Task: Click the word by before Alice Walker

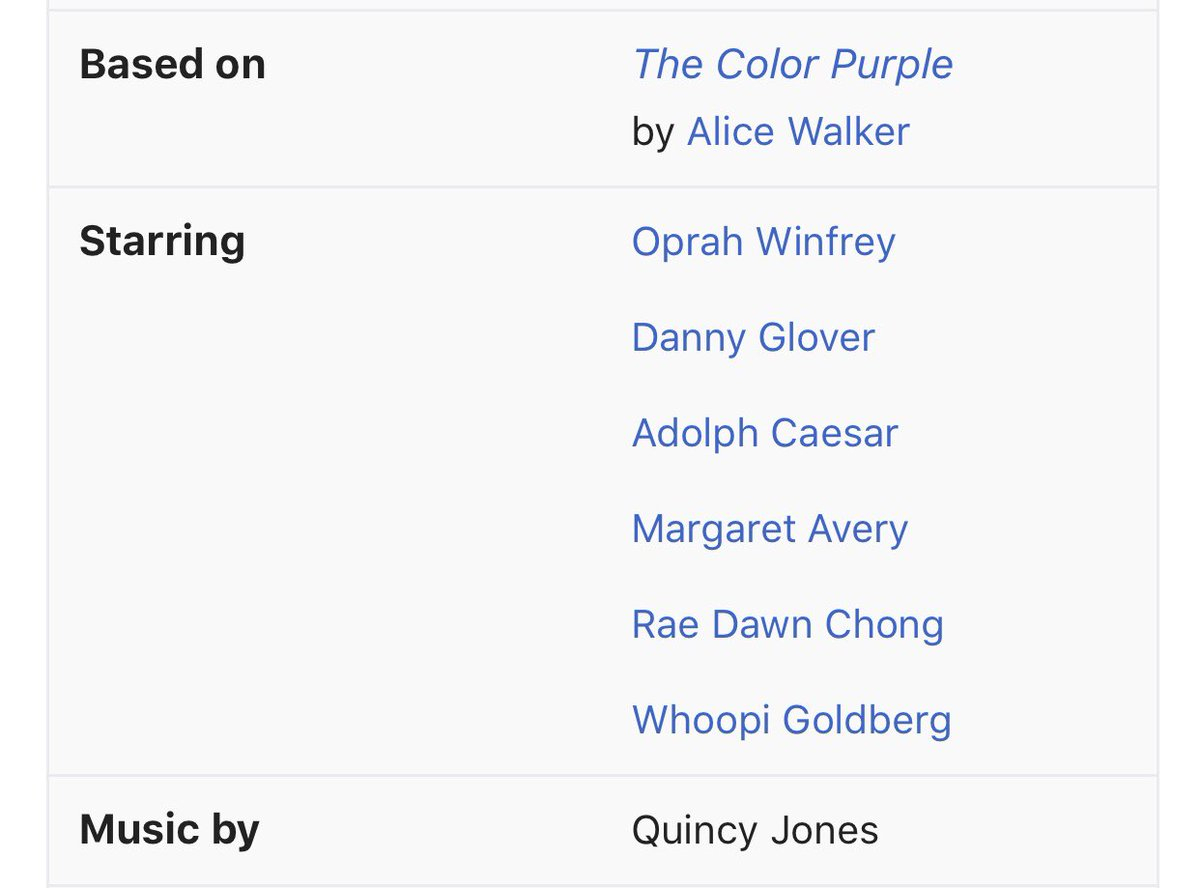Action: point(653,133)
